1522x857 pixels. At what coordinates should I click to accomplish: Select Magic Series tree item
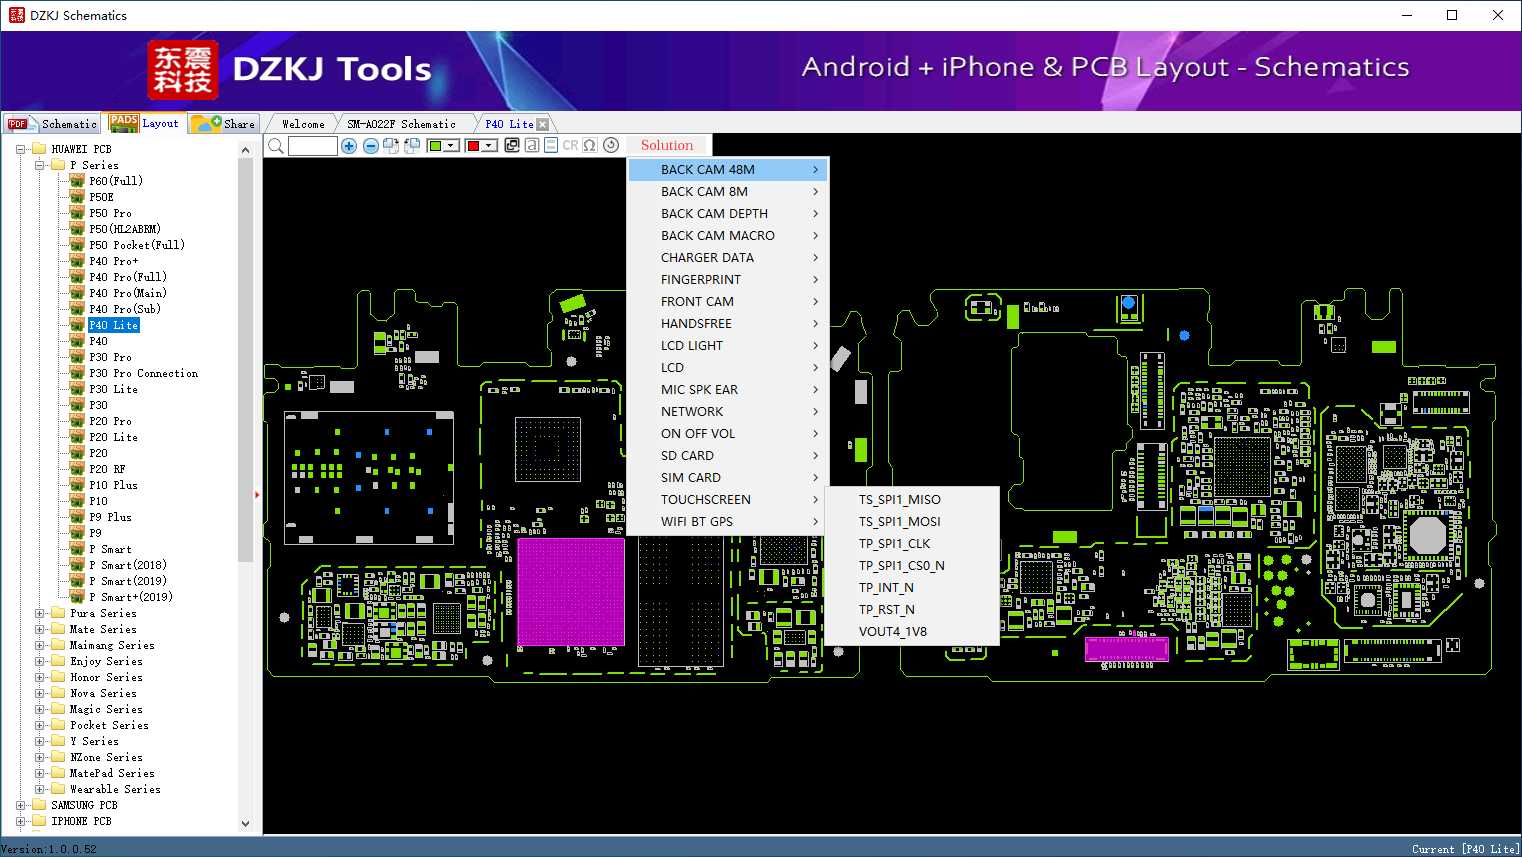(106, 709)
